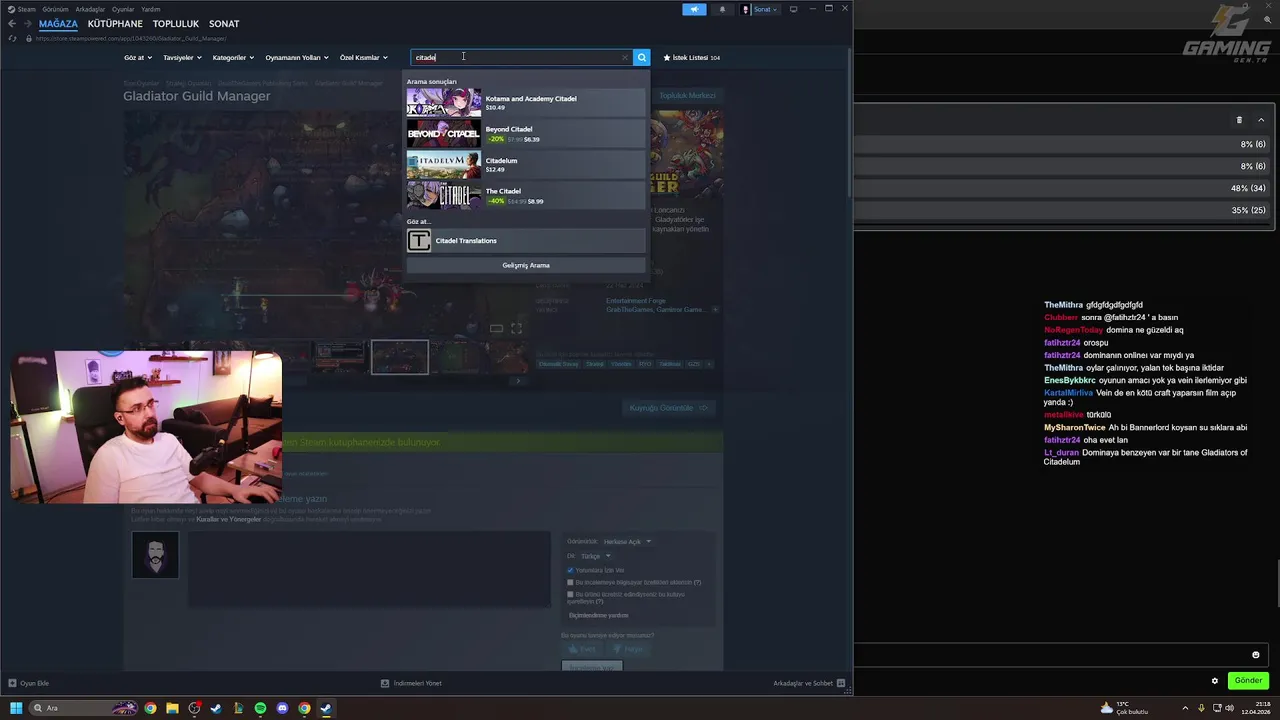Screen dimensions: 1280x720
Task: Open File Explorer from the taskbar
Action: pyautogui.click(x=172, y=708)
